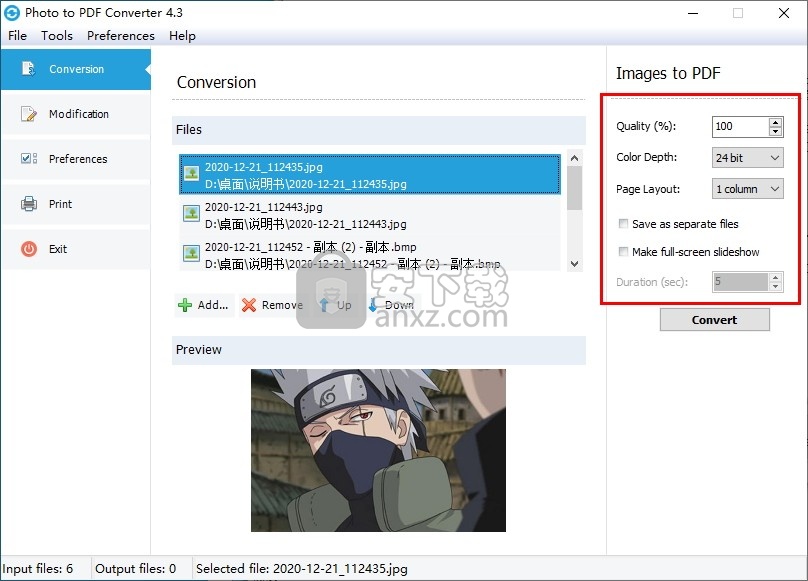Click the Print printer icon
808x581 pixels.
(x=29, y=204)
